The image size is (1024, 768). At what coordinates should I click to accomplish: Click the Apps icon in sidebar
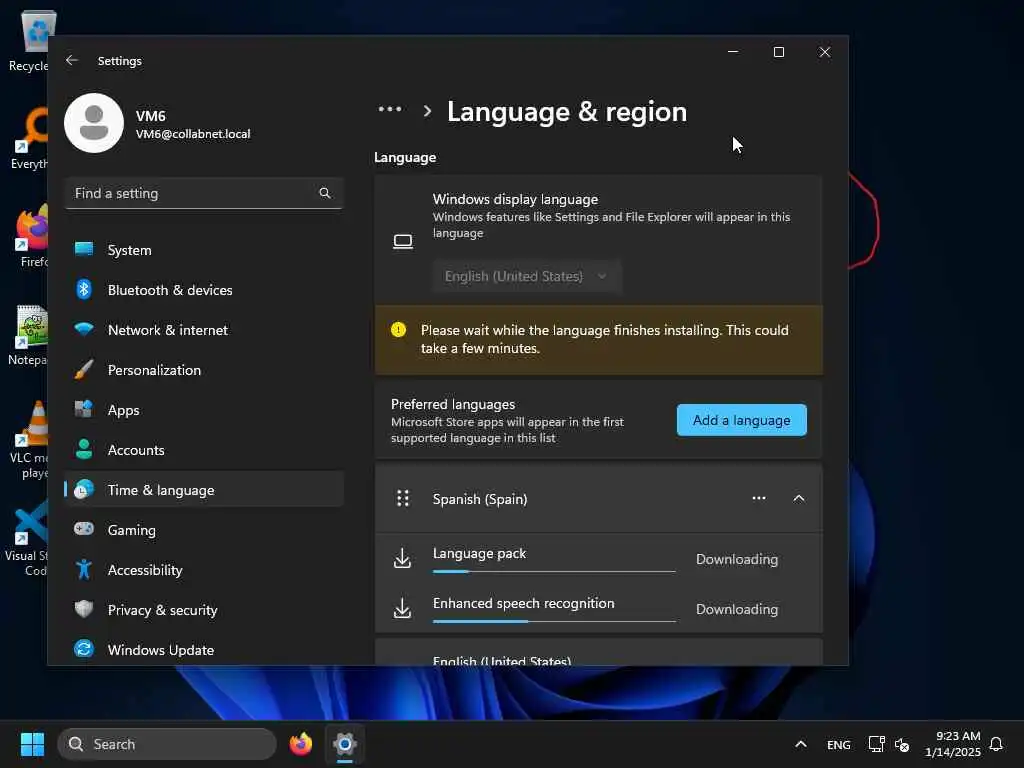tap(84, 409)
